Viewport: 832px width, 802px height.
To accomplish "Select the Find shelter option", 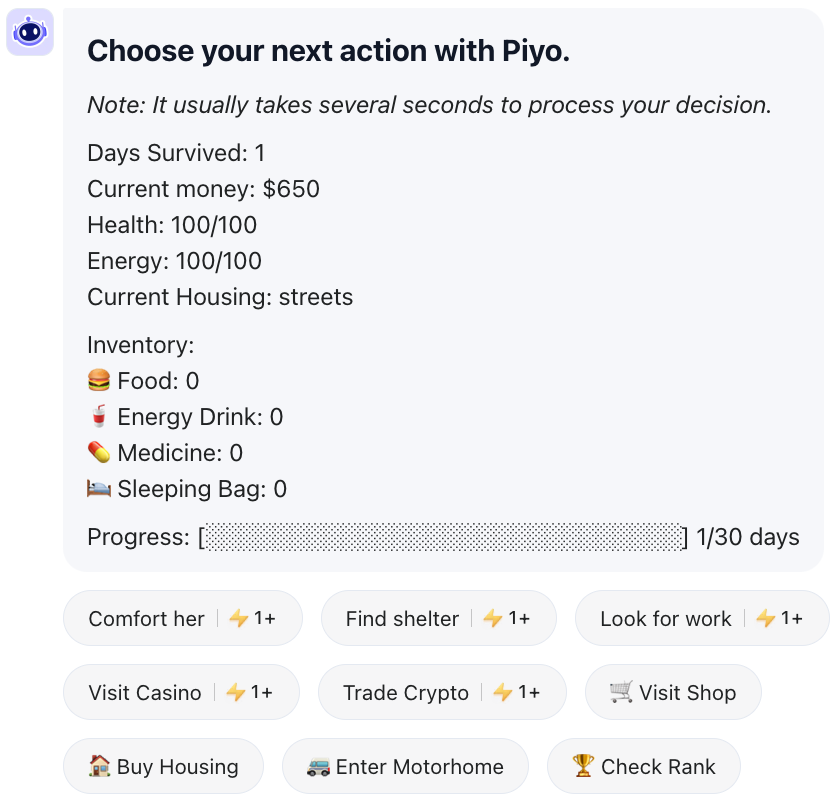I will 402,619.
